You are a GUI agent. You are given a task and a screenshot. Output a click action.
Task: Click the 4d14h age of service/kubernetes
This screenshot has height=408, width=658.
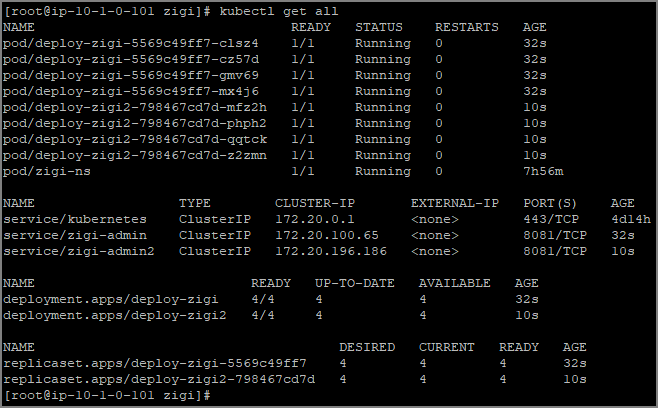[x=631, y=219]
